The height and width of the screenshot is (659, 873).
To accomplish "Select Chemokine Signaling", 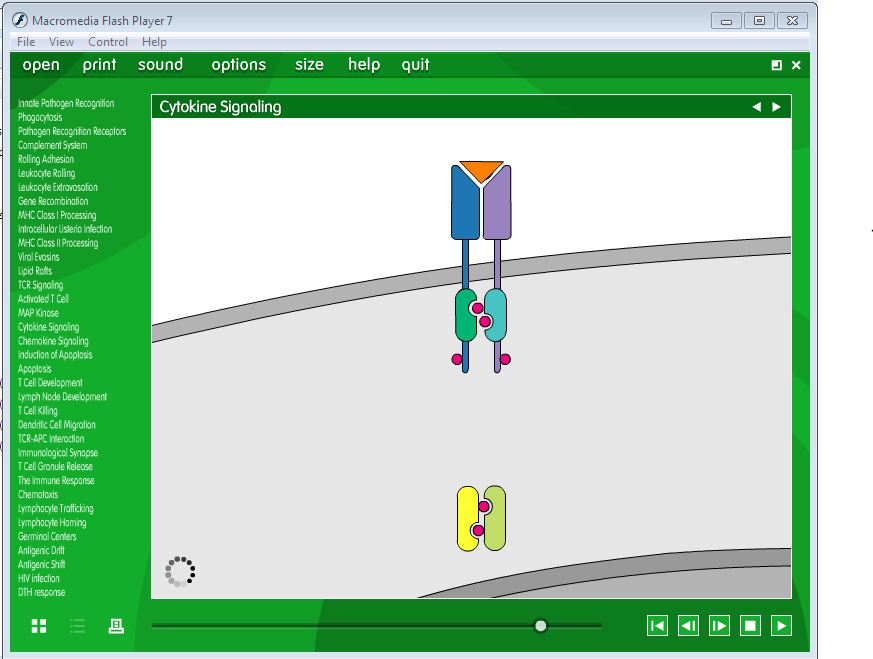I will tap(53, 341).
